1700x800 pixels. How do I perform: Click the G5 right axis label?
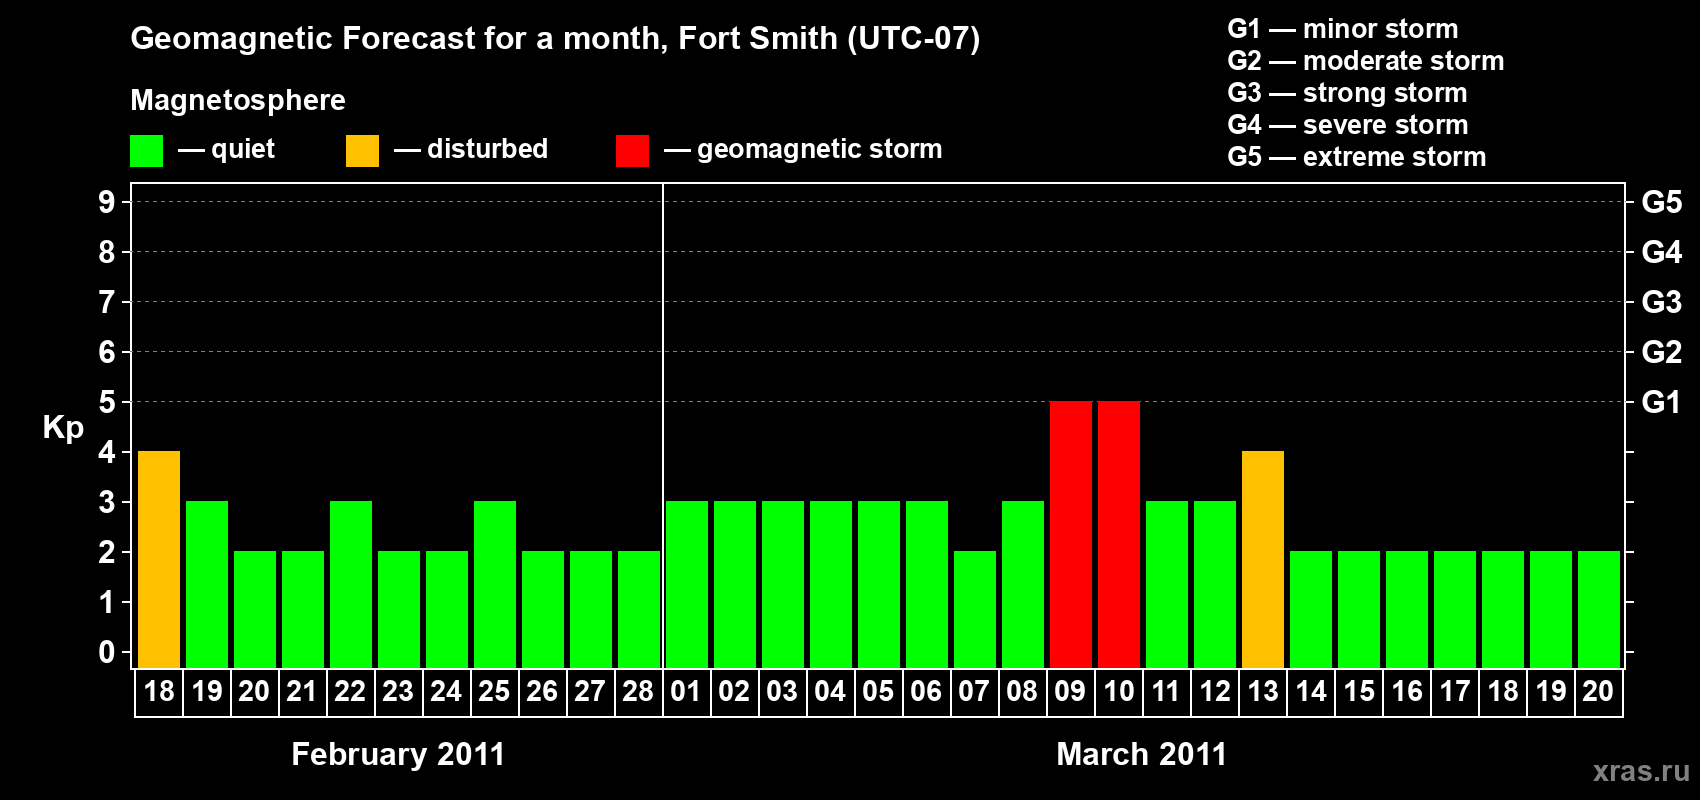pyautogui.click(x=1661, y=202)
